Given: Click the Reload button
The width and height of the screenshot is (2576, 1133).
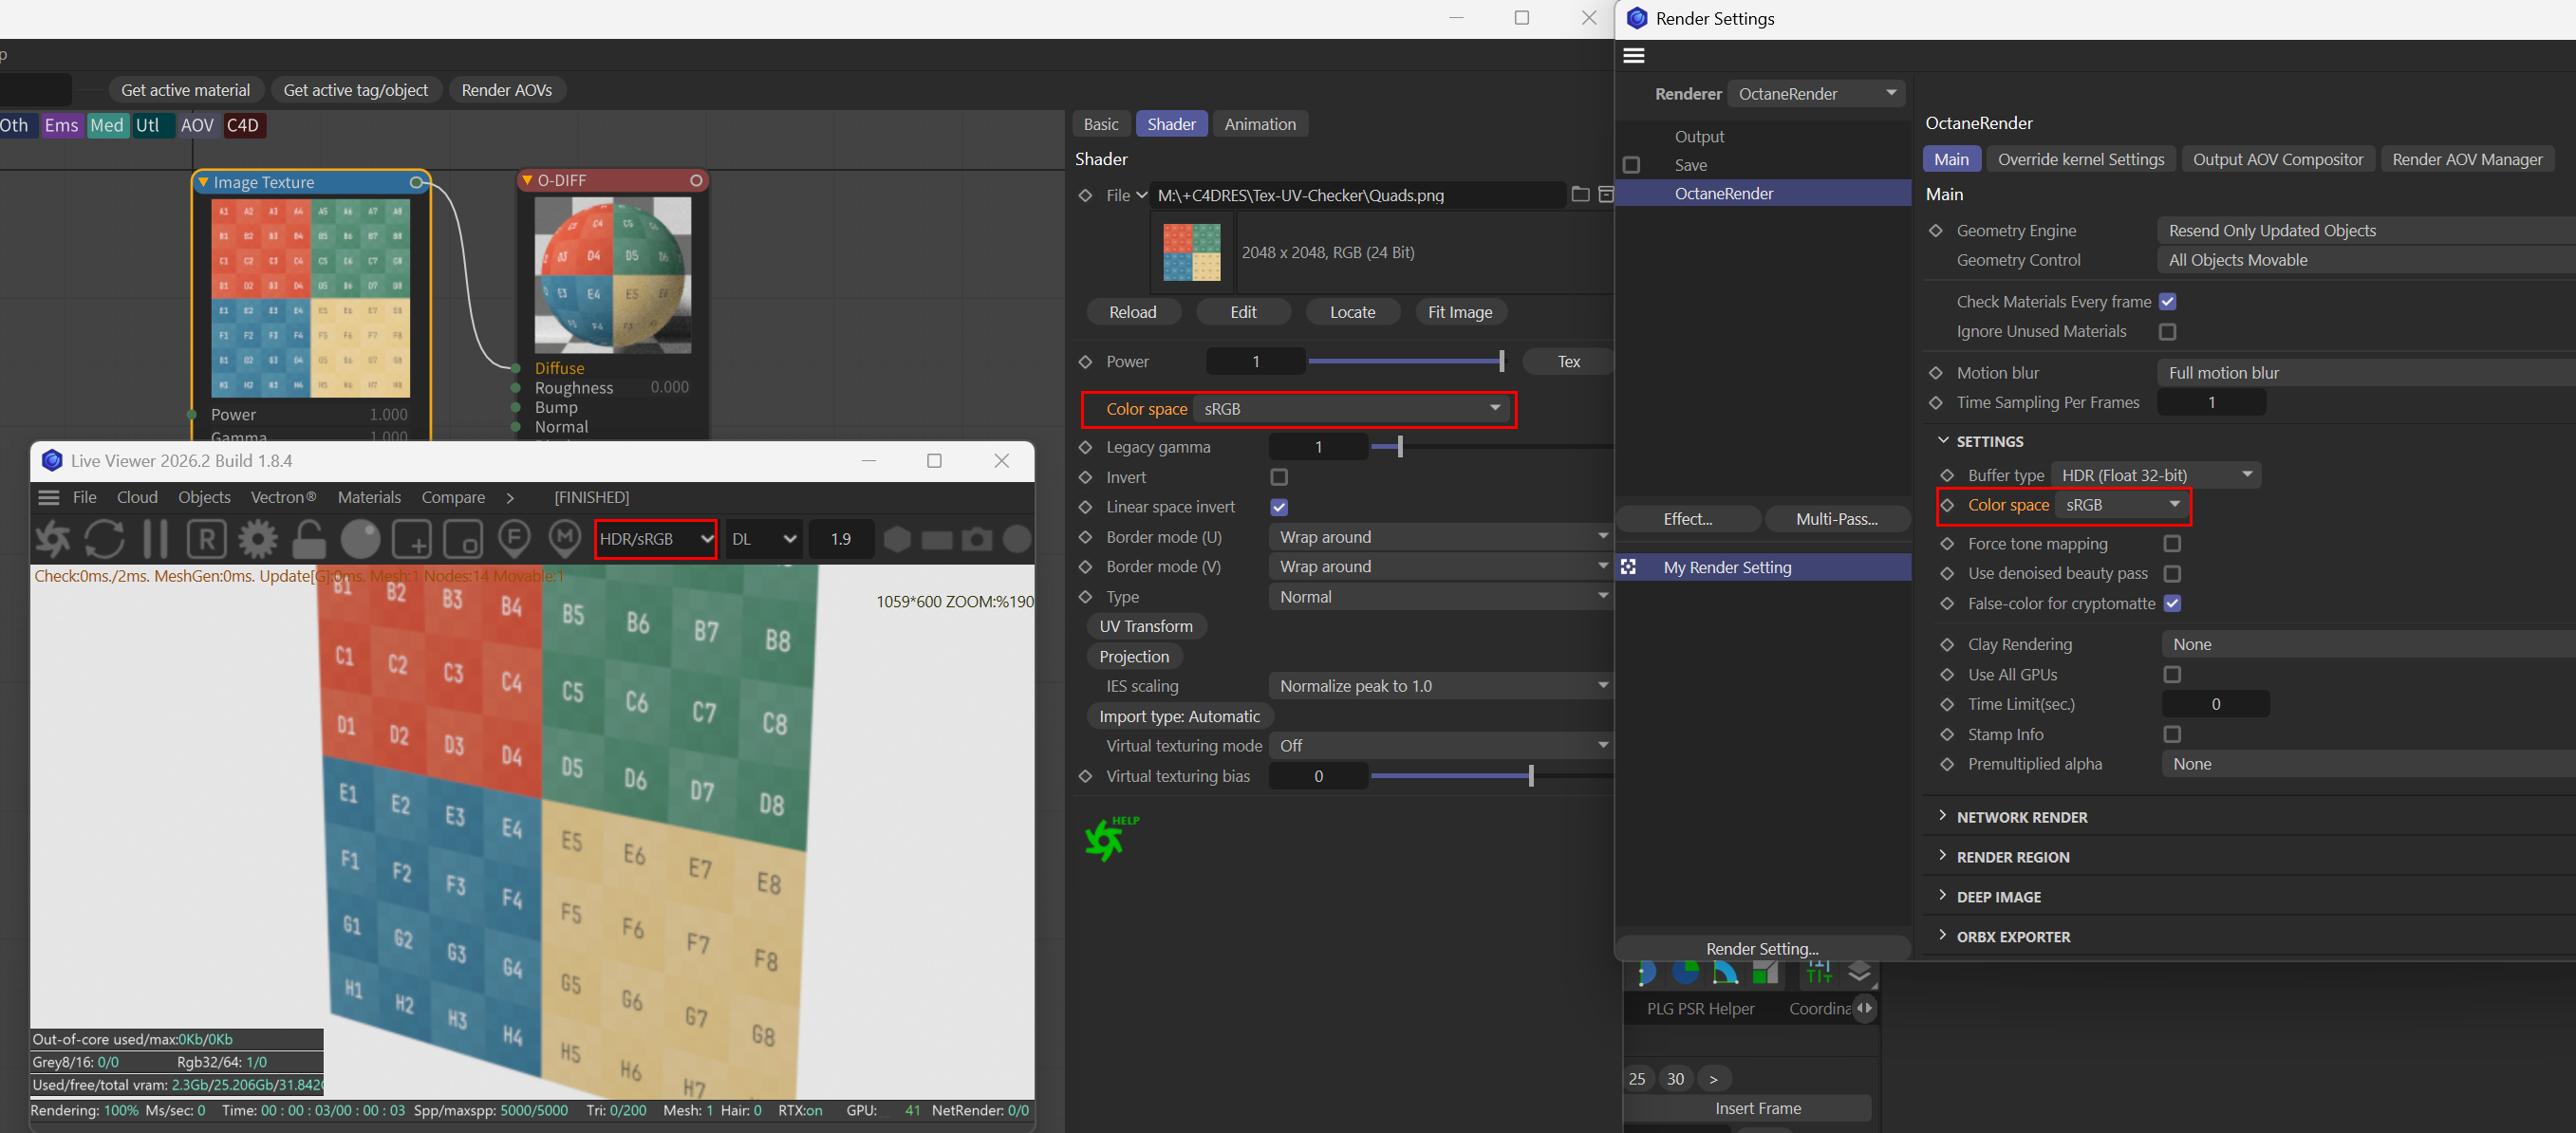Looking at the screenshot, I should coord(1132,312).
